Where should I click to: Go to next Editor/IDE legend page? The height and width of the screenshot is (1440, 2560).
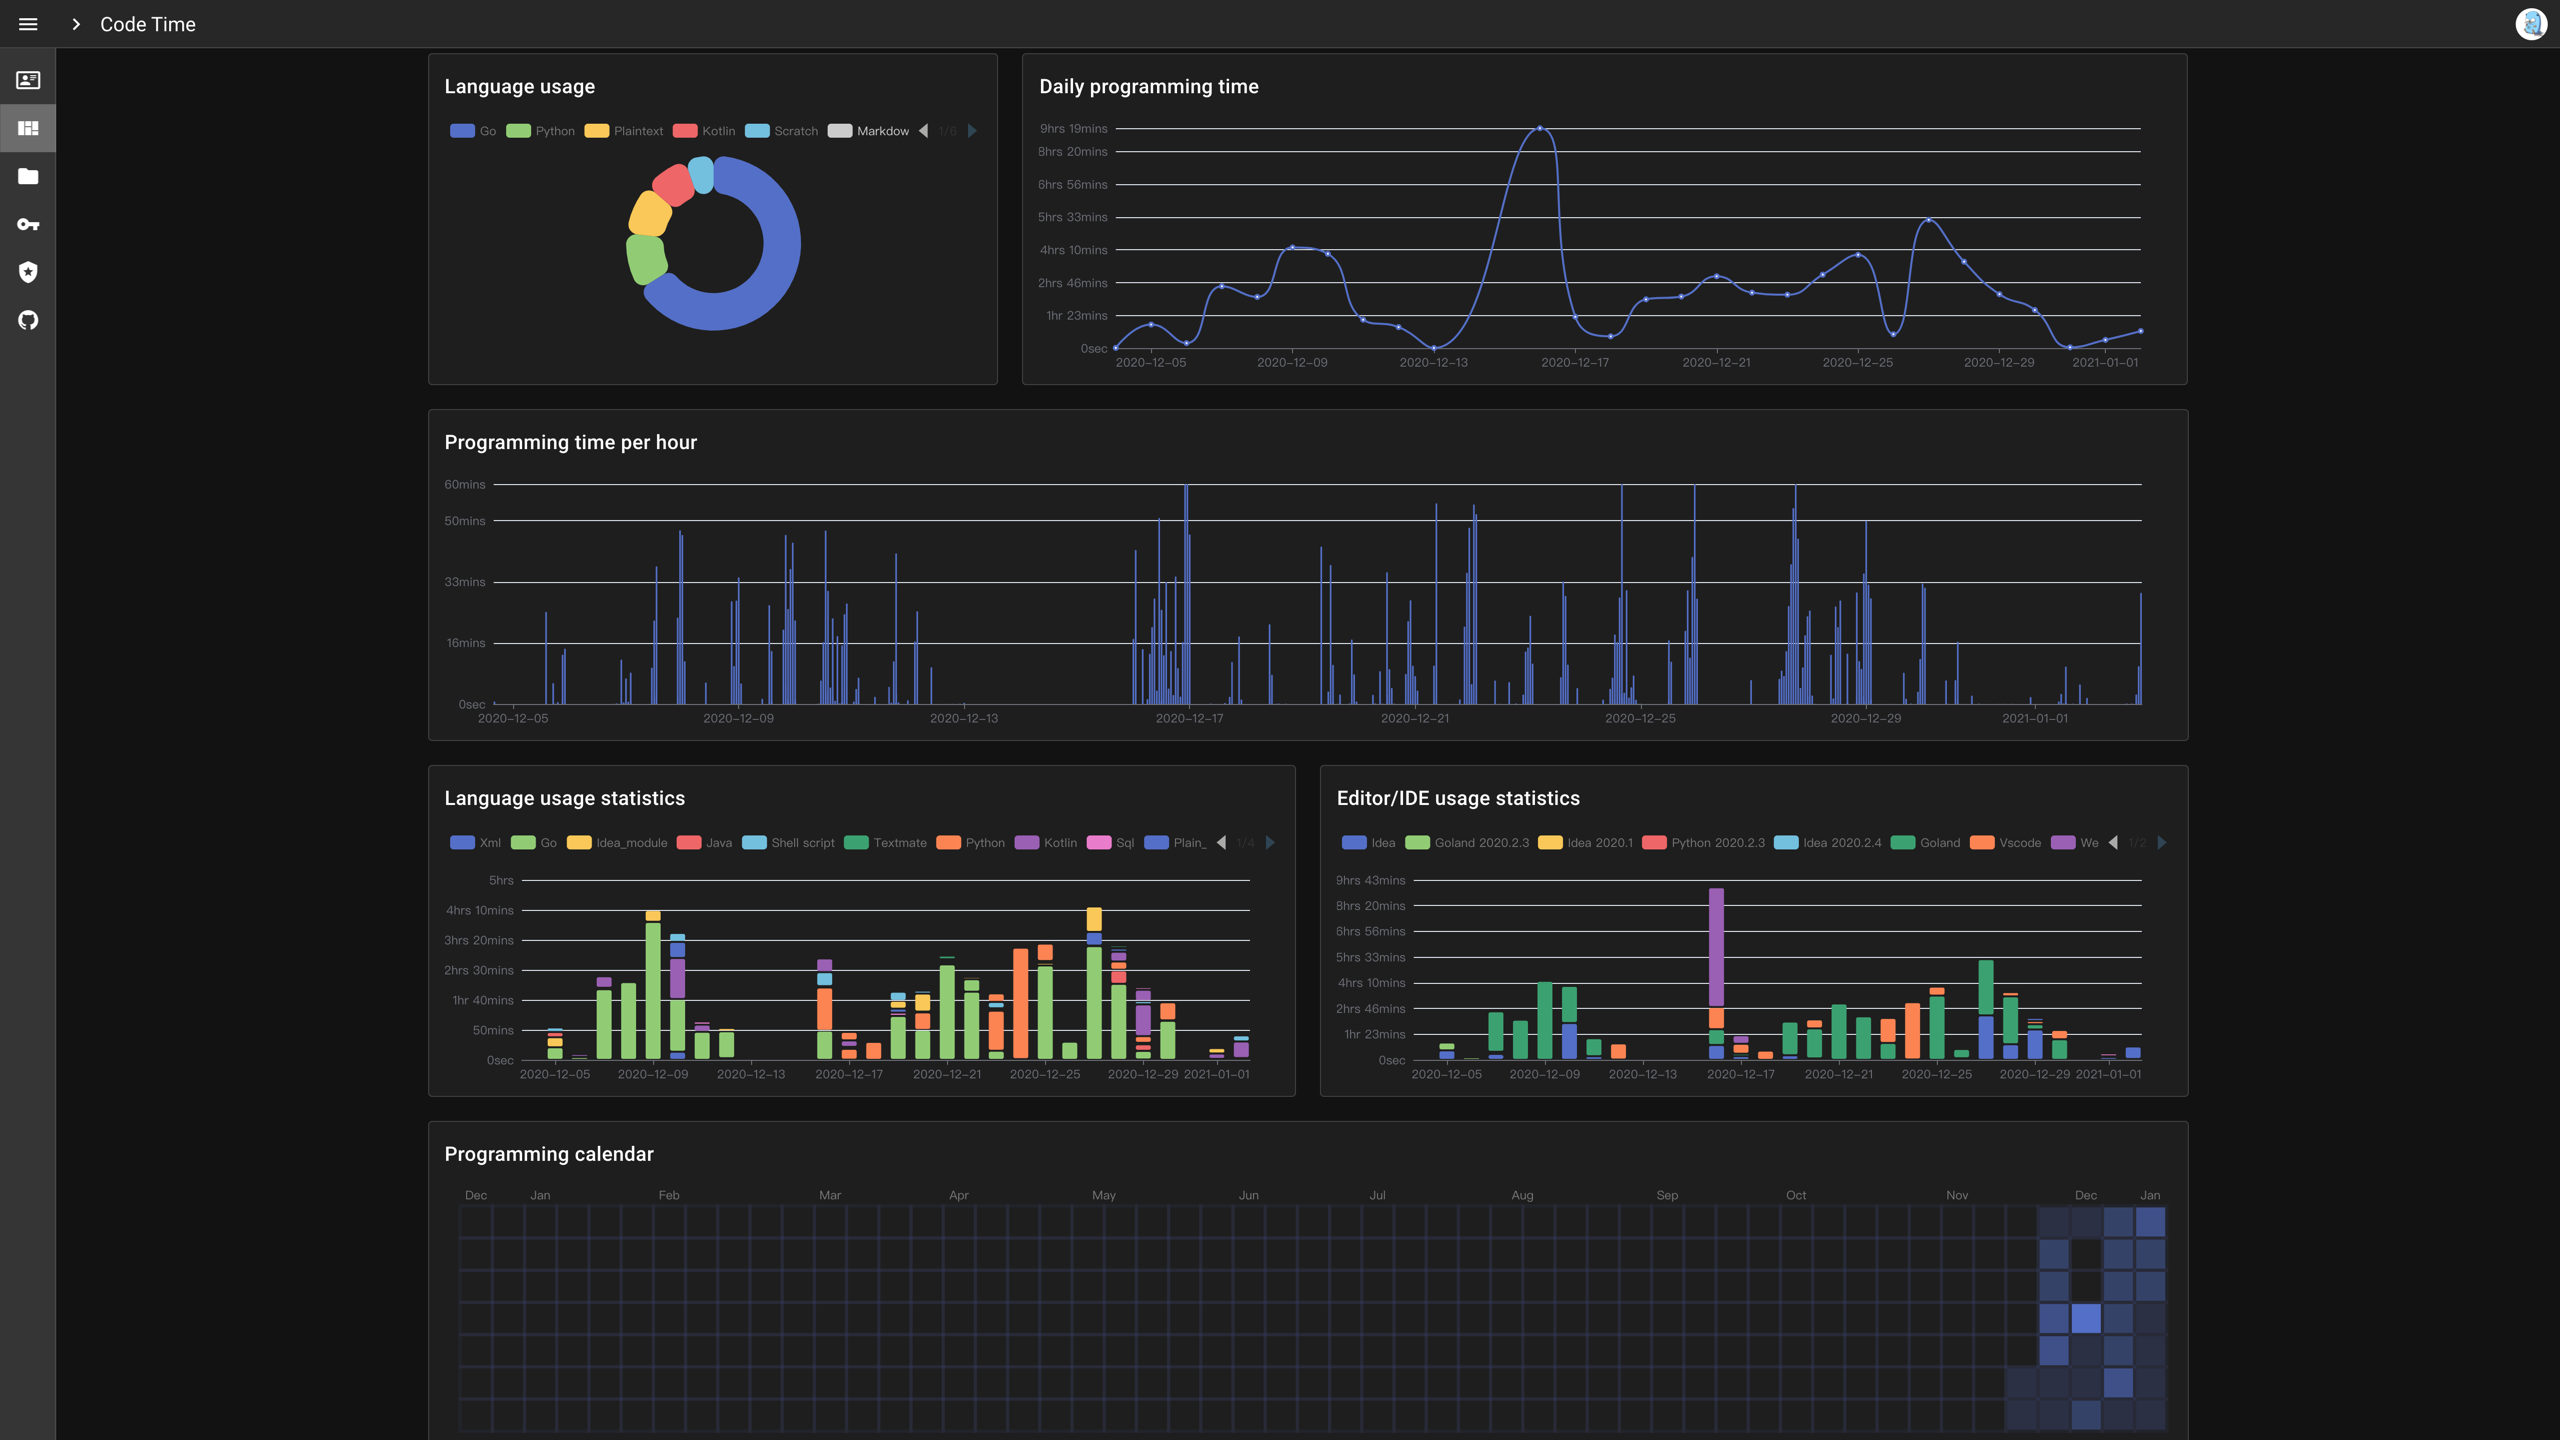point(2162,843)
